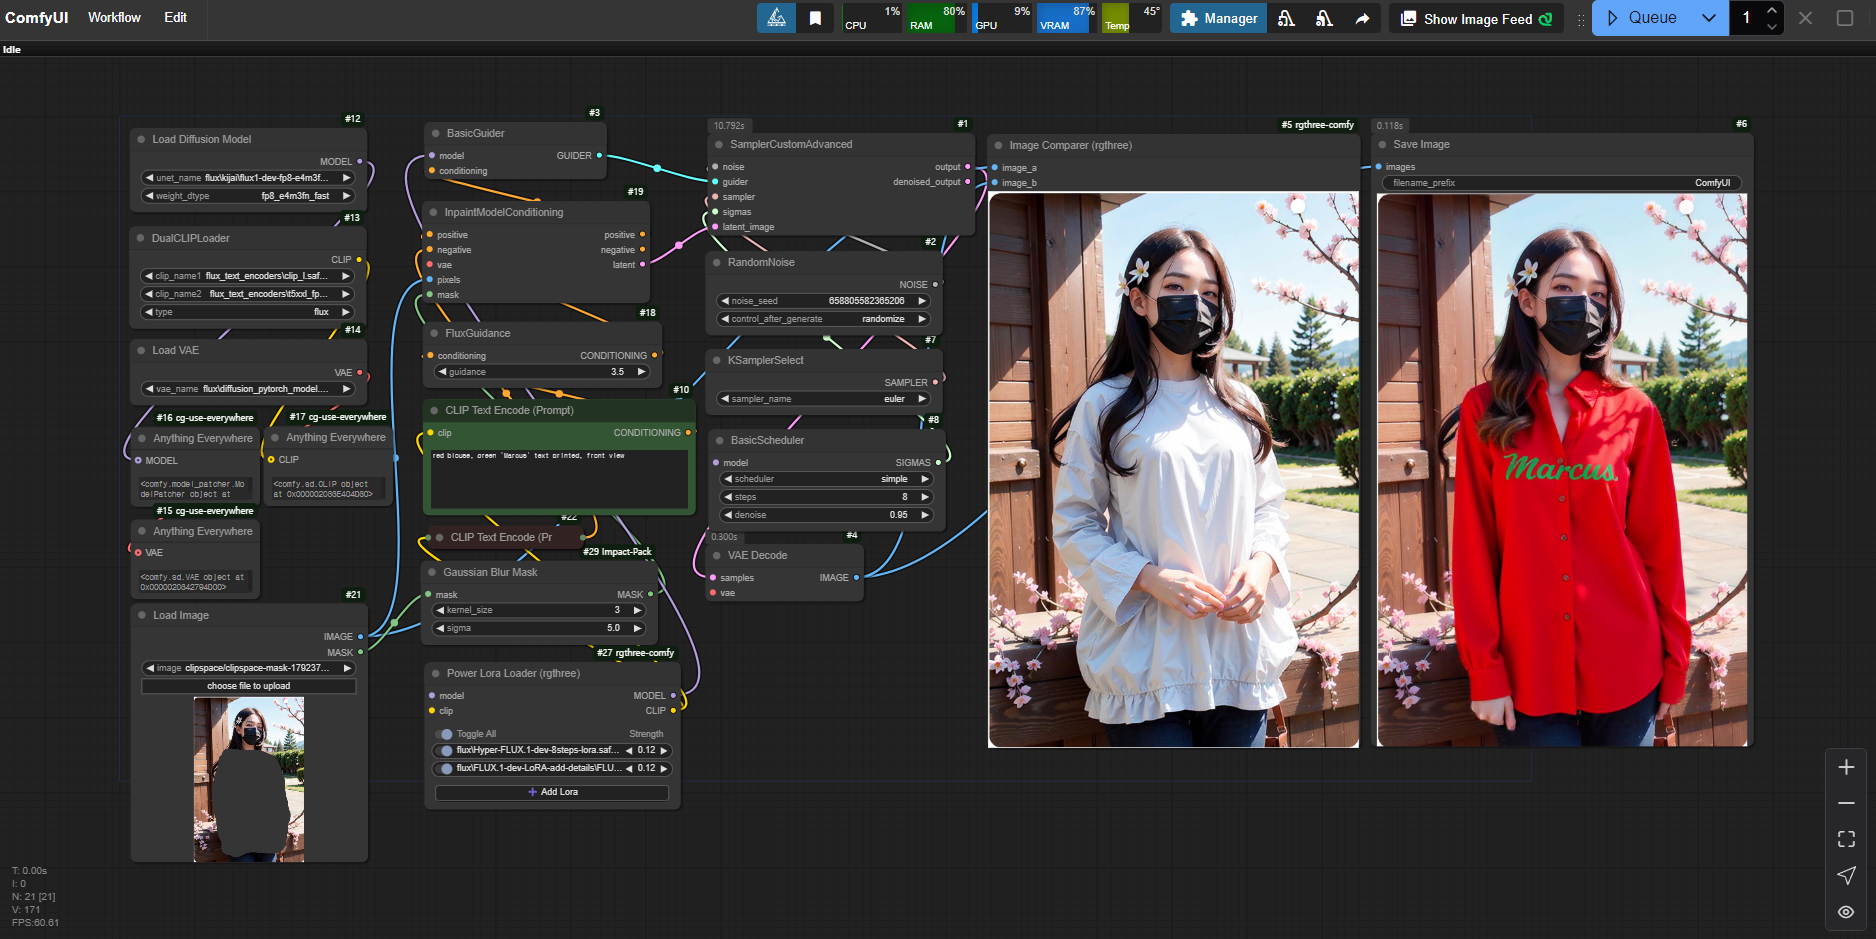Click the share arrow icon in toolbar
The width and height of the screenshot is (1876, 939).
click(1362, 18)
